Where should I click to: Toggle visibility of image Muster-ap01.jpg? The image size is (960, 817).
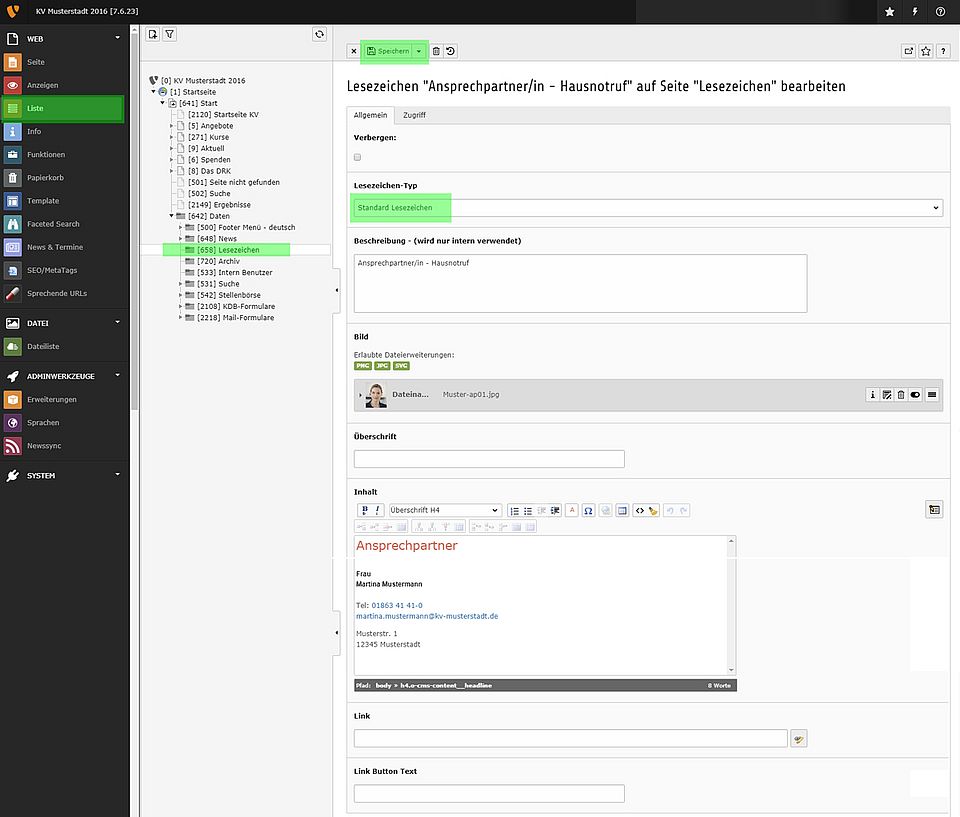(x=915, y=395)
